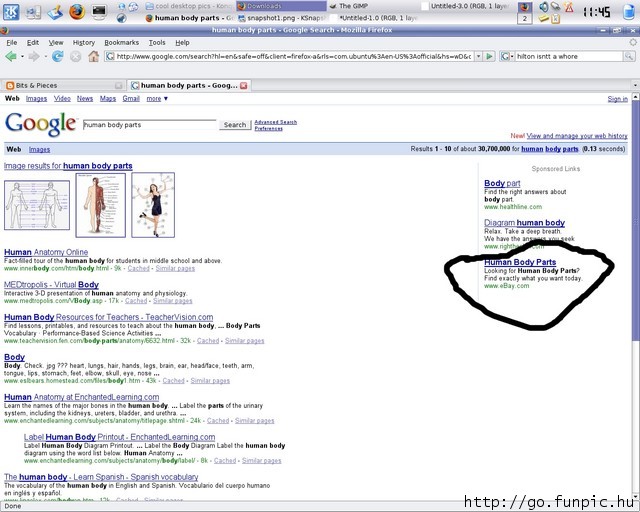This screenshot has width=640, height=512.
Task: Open the list all tabs dropdown
Action: (635, 85)
